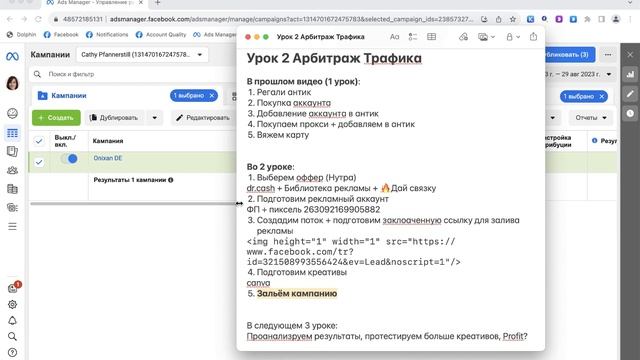Image resolution: width=640 pixels, height=360 pixels.
Task: Open the text format Aa menu in Notes
Action: (x=394, y=37)
